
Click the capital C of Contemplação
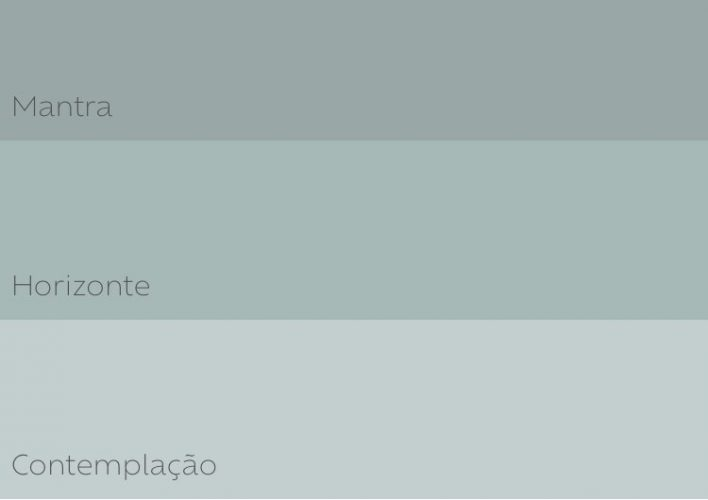click(x=22, y=465)
